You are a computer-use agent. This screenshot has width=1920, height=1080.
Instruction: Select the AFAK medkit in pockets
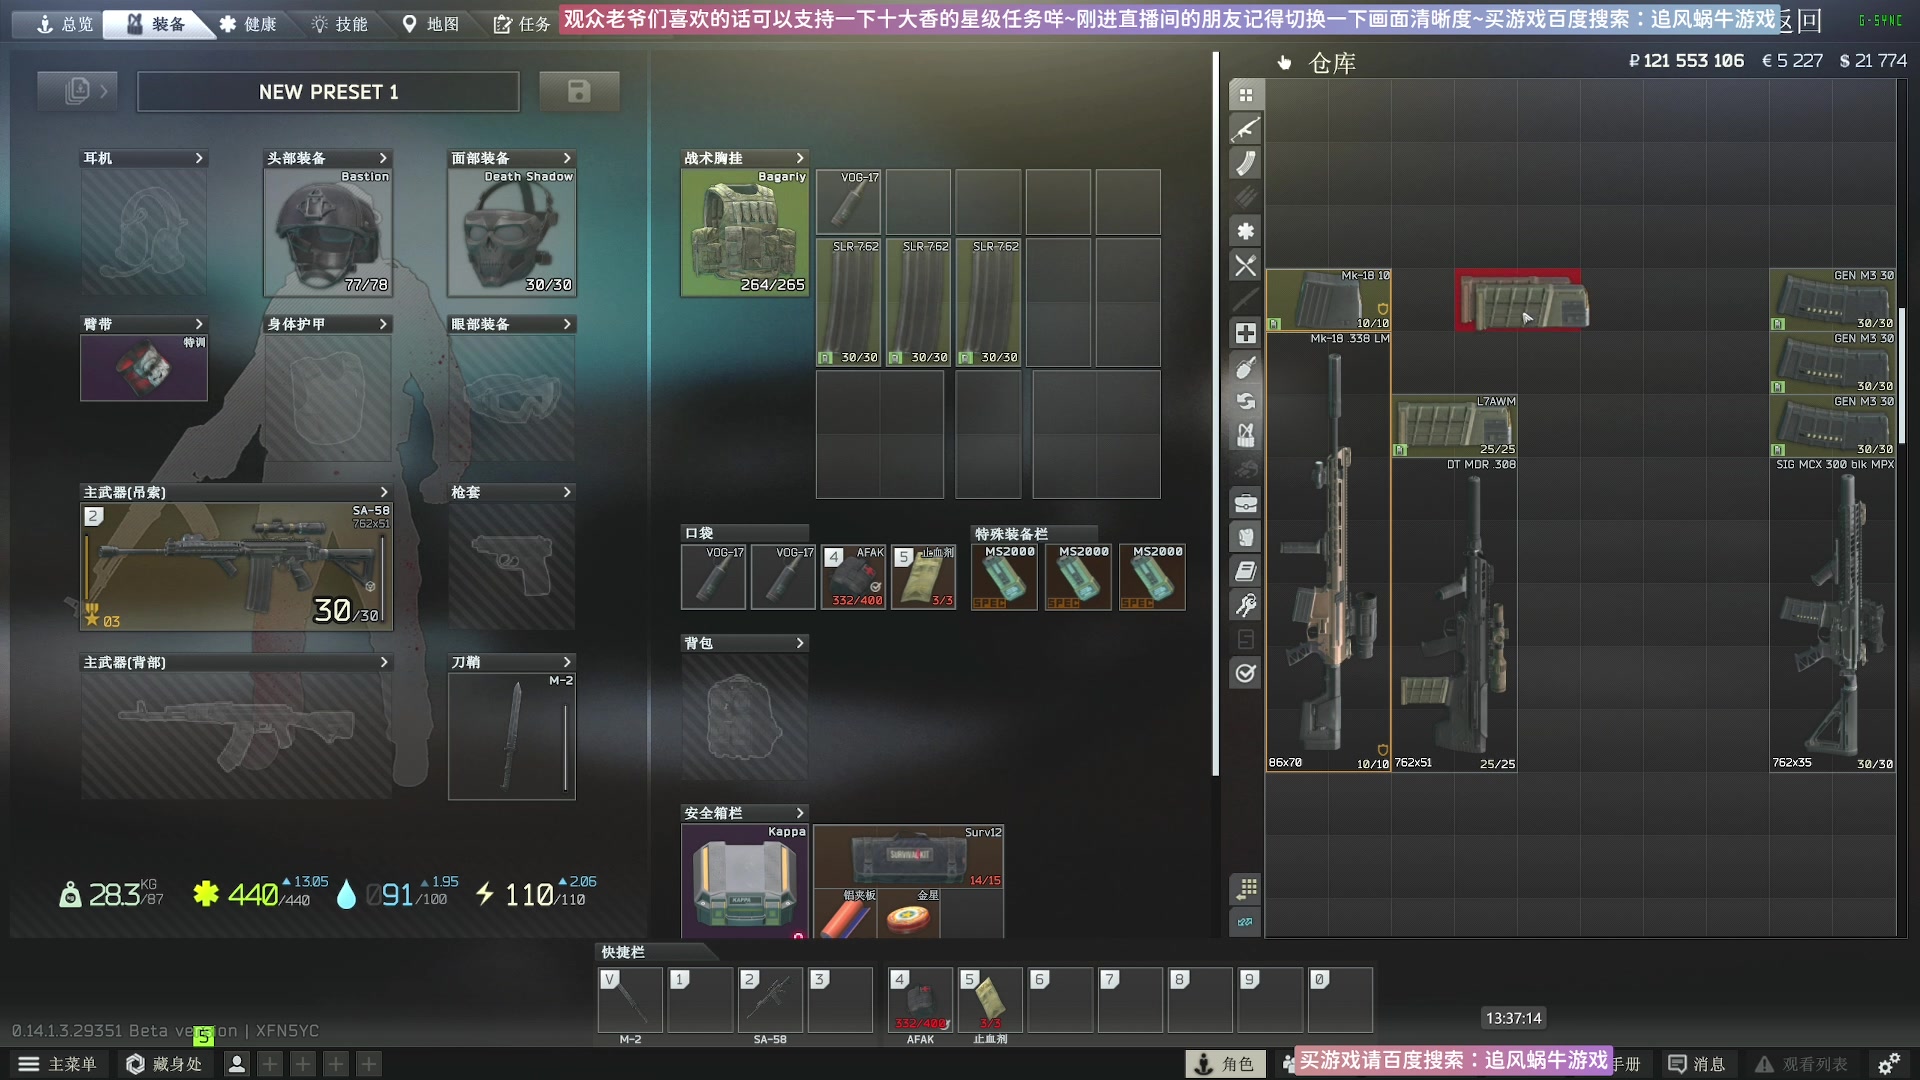[853, 577]
